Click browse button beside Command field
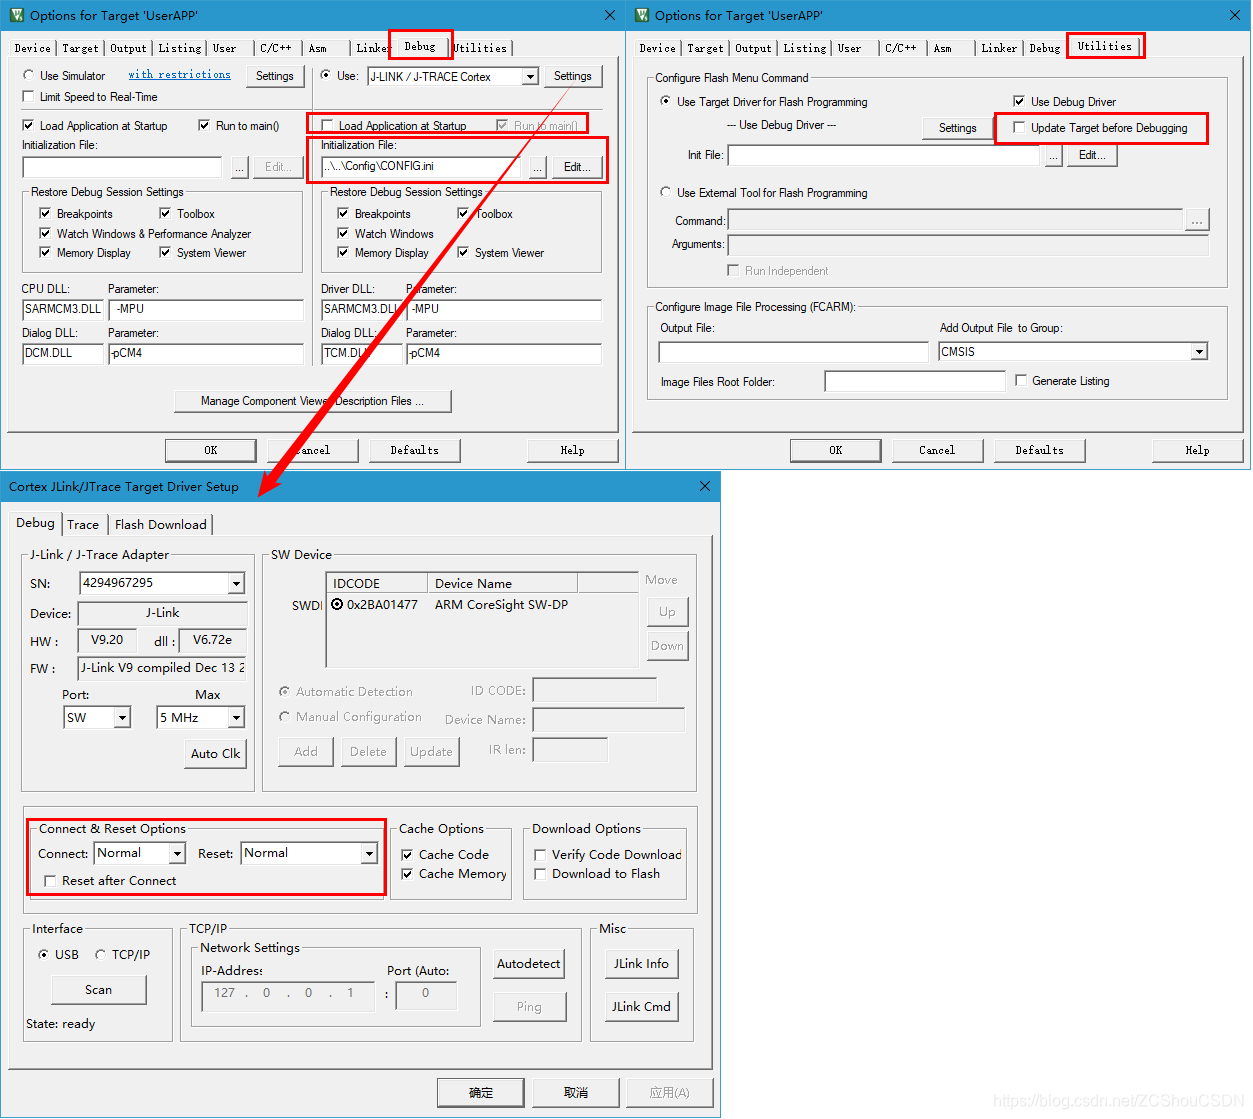 click(x=1197, y=220)
